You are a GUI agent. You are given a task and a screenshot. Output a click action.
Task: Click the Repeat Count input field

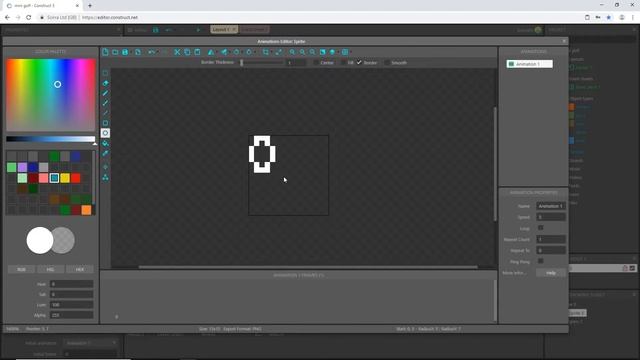tap(551, 239)
